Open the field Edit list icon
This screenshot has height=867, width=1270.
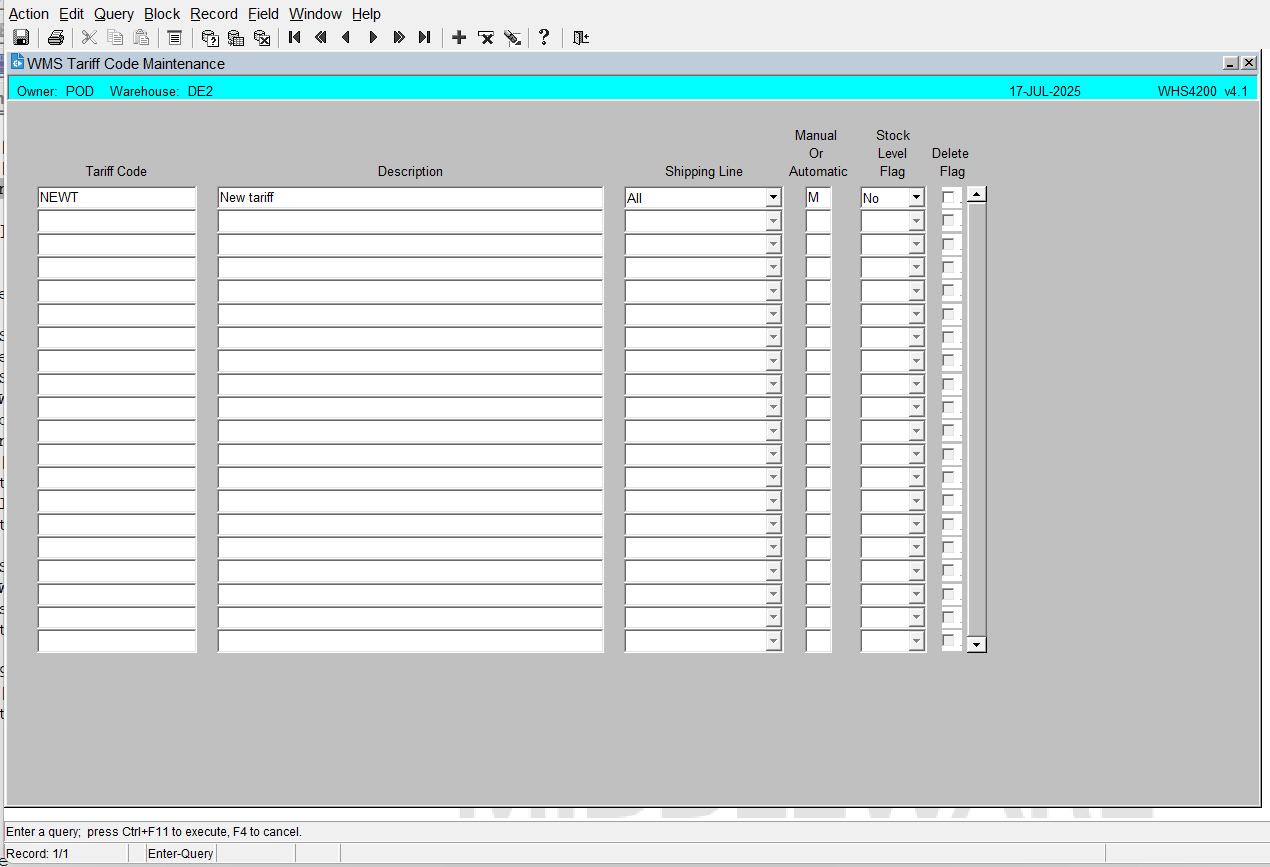[x=174, y=38]
